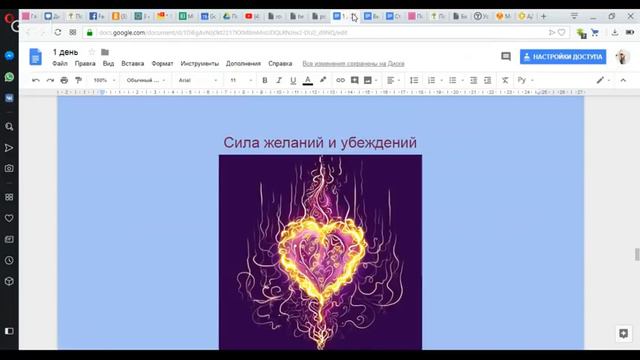Open the highlight color marker tool
Screen dimensions: 640x360
coord(323,80)
